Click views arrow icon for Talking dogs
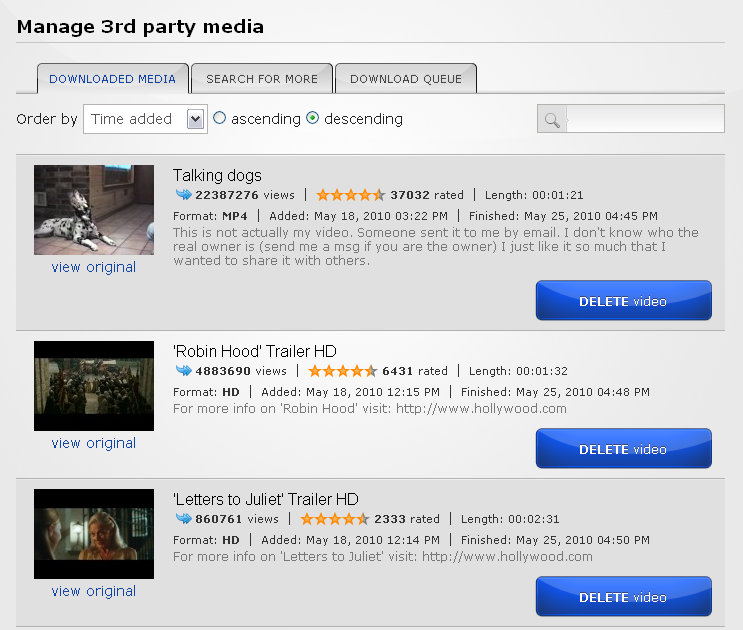 click(183, 195)
